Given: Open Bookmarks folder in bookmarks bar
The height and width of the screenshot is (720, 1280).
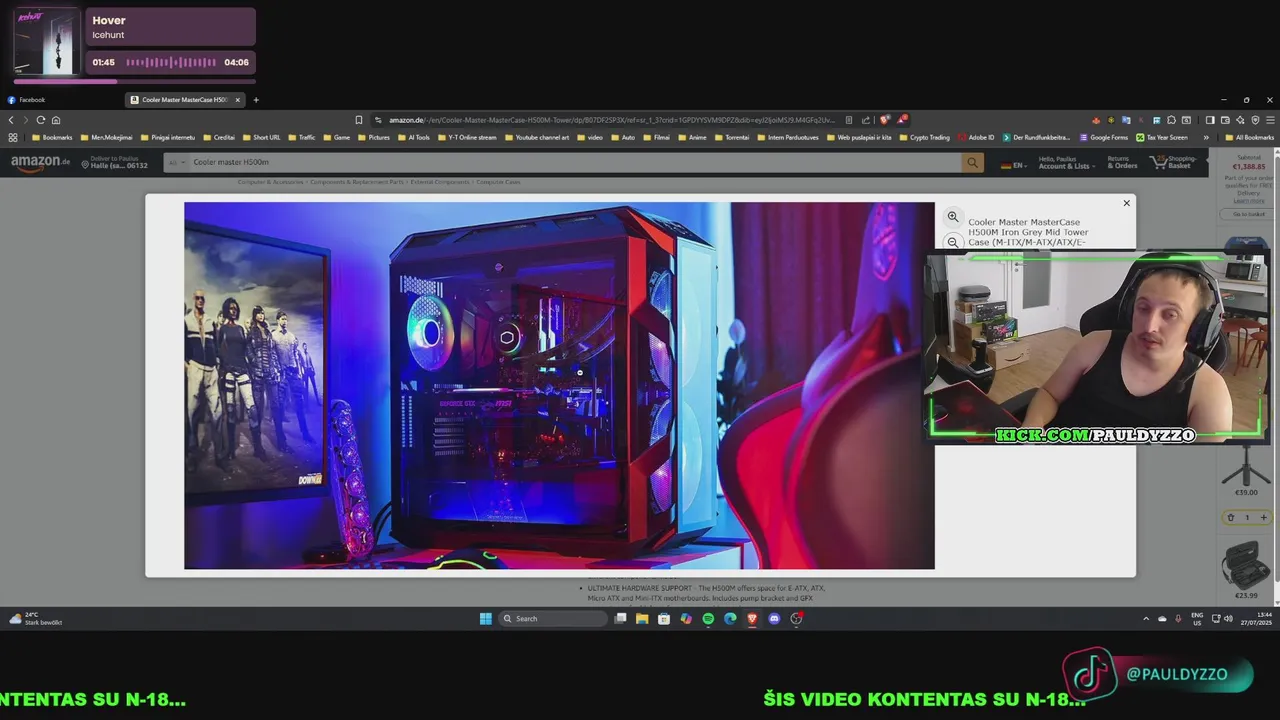Looking at the screenshot, I should coord(53,137).
